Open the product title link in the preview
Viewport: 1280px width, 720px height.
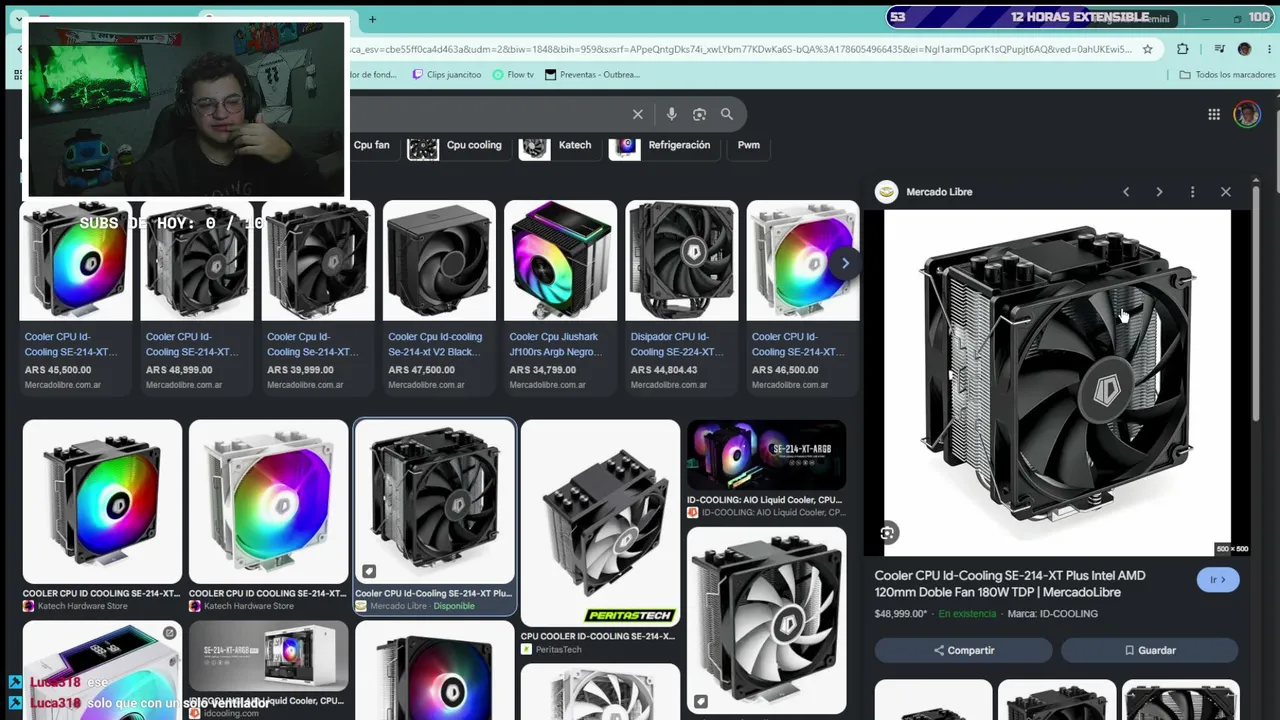tap(1010, 584)
